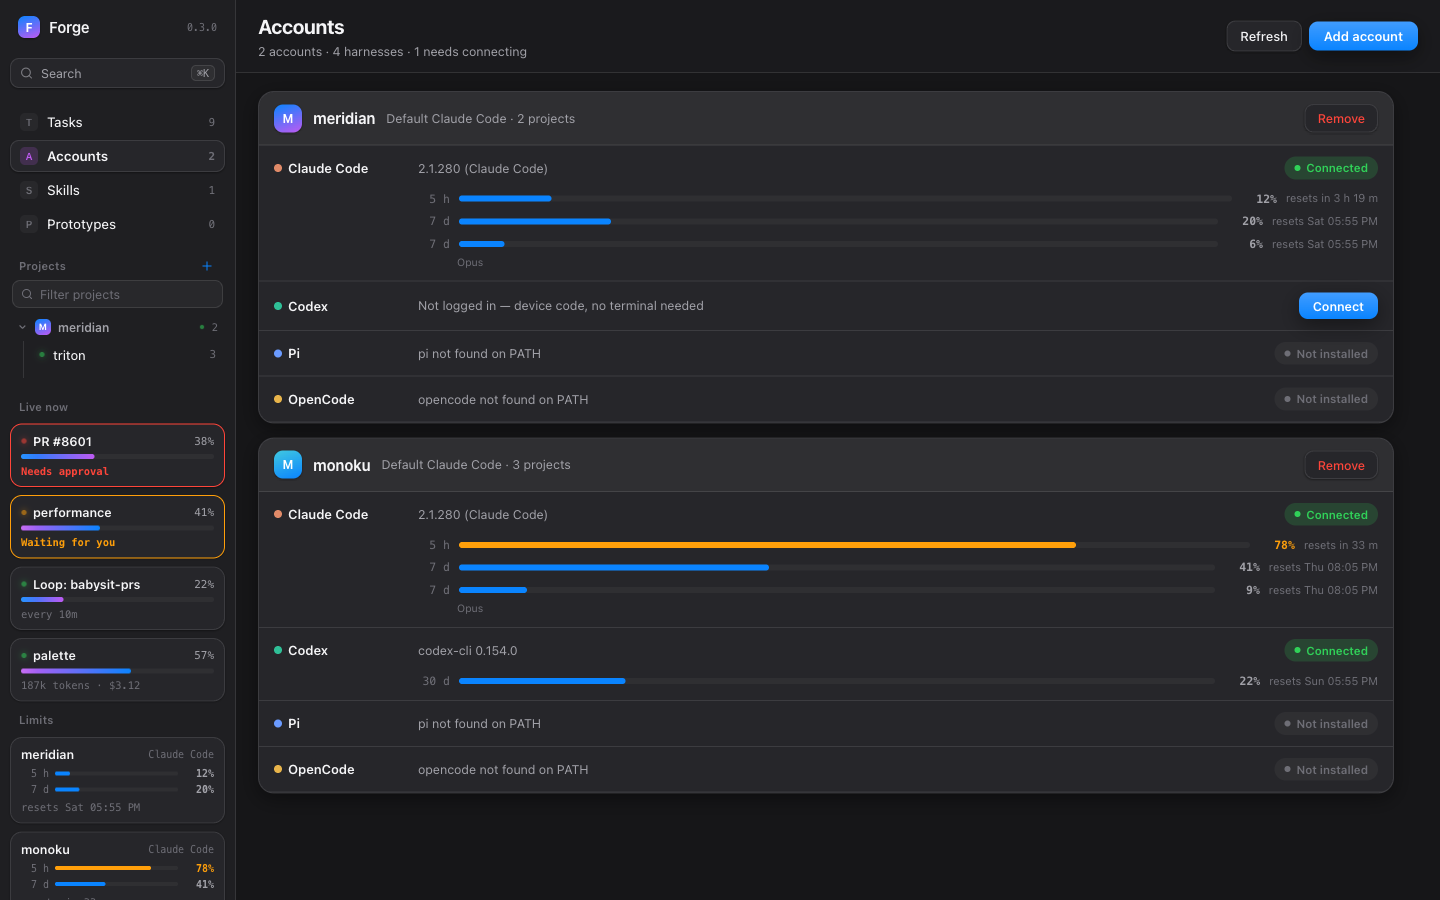Screen dimensions: 1440x900
Task: Click monoku 7 d usage bar at 41%
Action: point(837,567)
